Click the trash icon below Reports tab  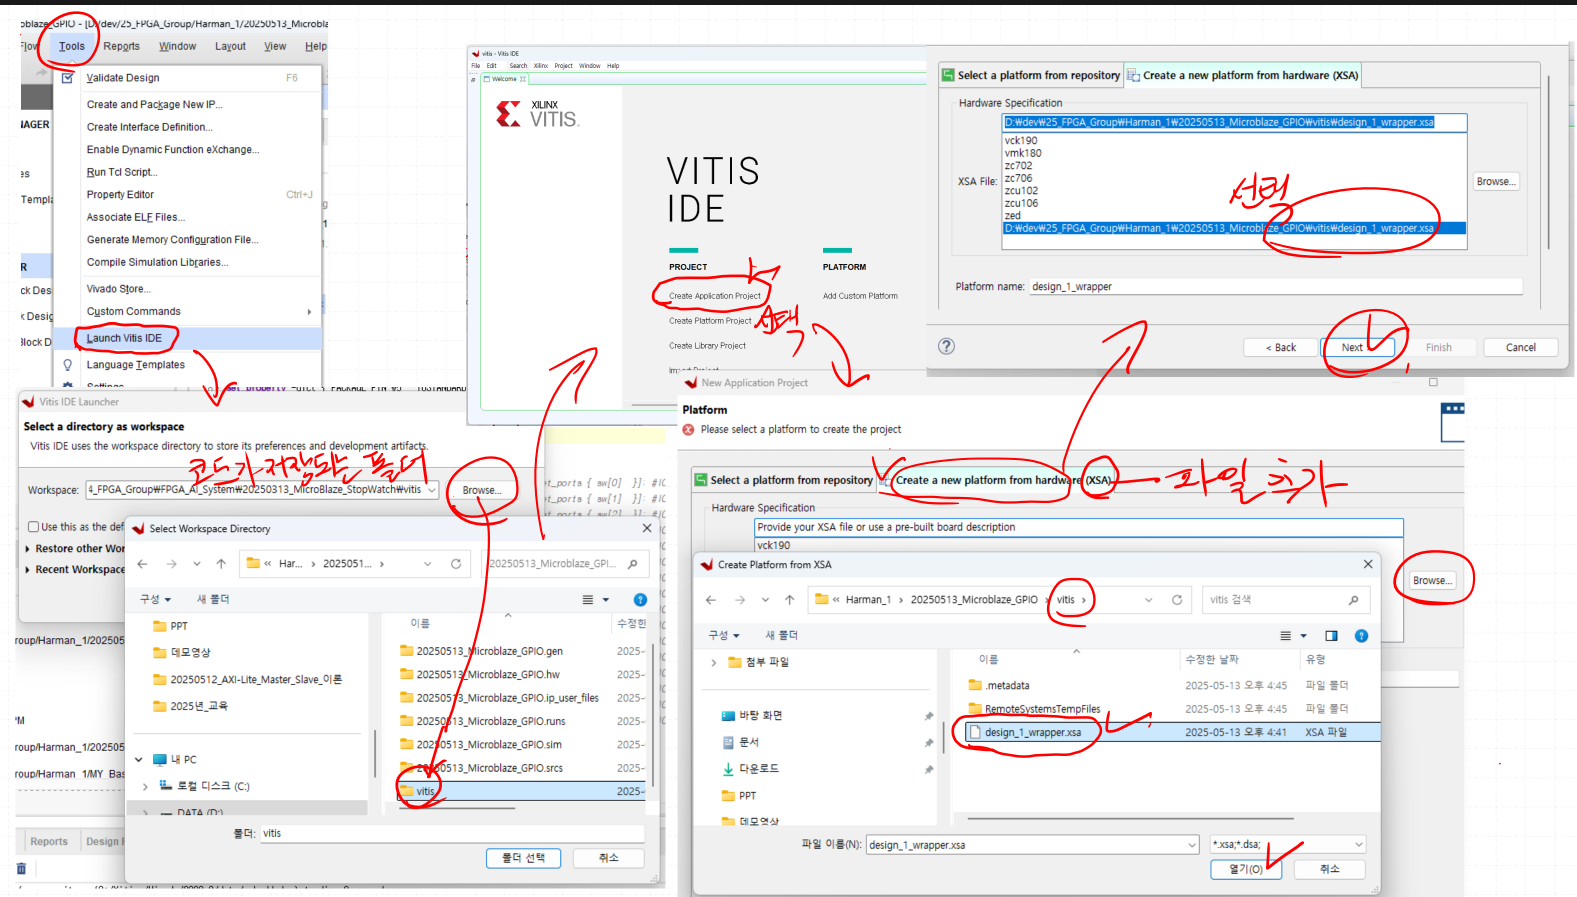[21, 869]
